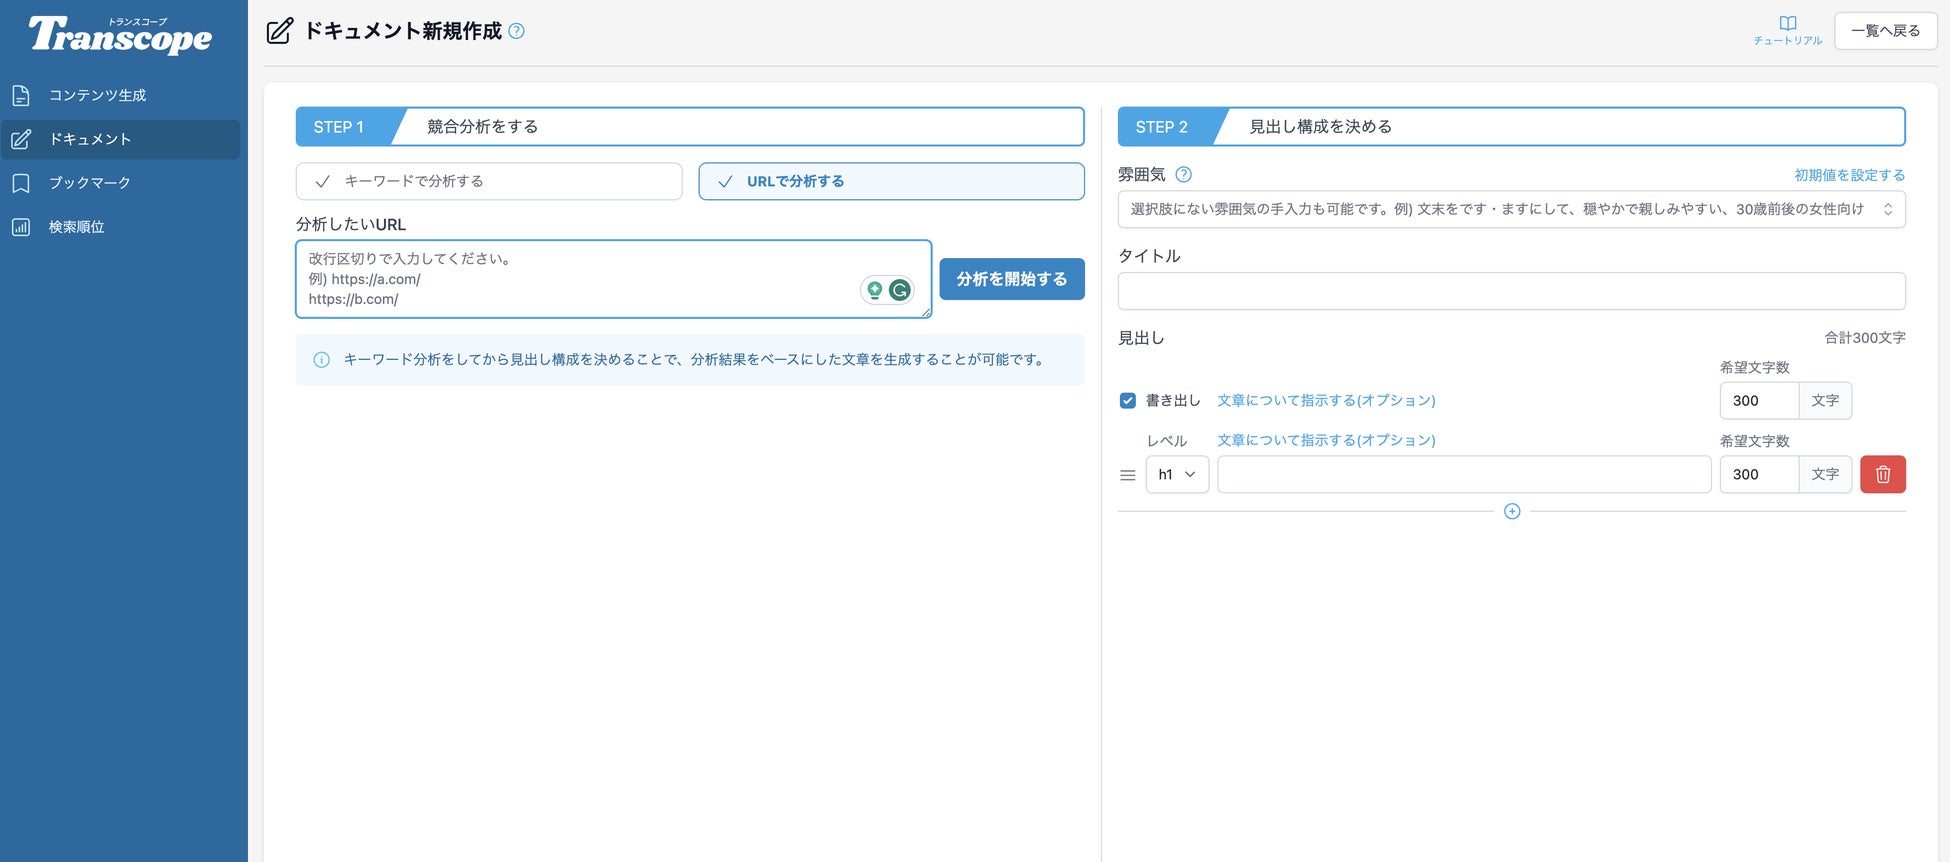Click the ドキュメント edit icon in sidebar
The width and height of the screenshot is (1950, 862).
click(x=21, y=140)
